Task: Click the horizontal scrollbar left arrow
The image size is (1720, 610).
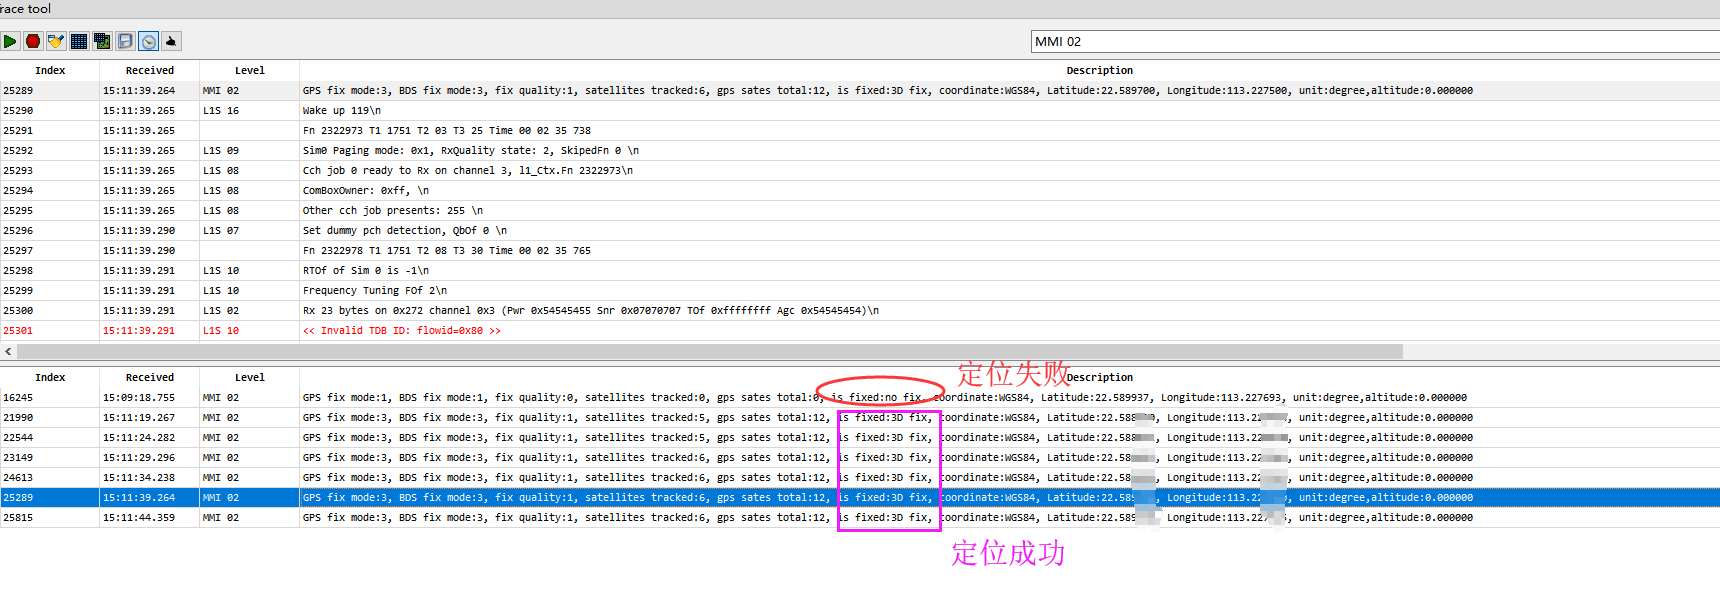Action: (x=9, y=351)
